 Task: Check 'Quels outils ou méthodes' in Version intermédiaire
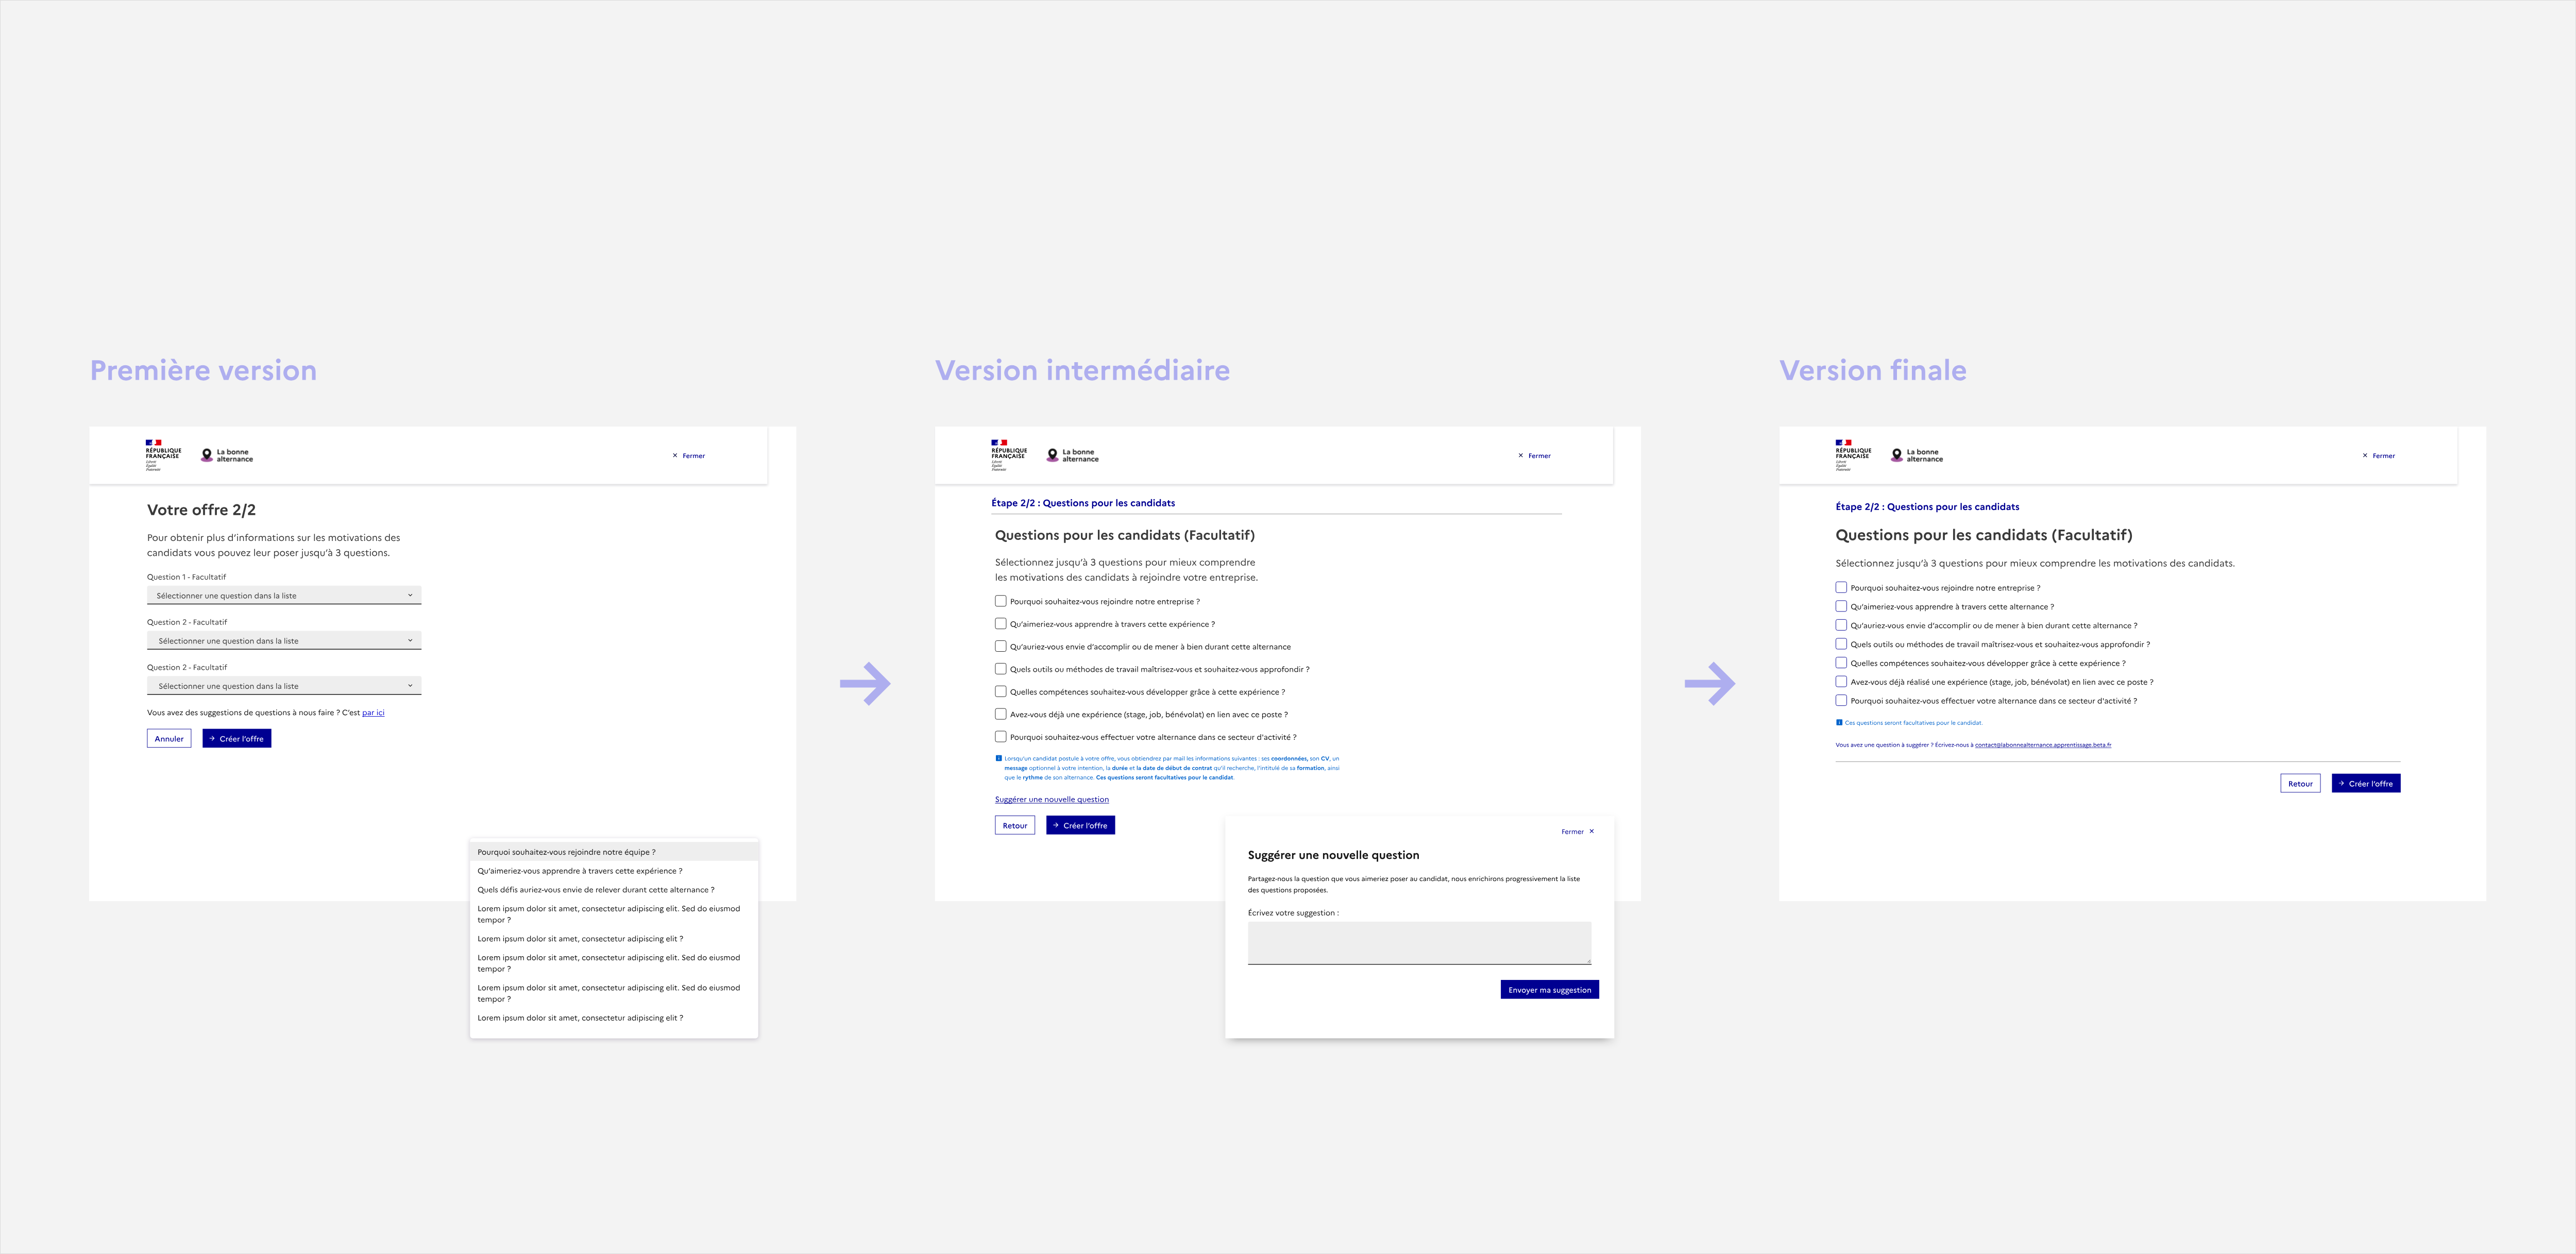pyautogui.click(x=1000, y=669)
